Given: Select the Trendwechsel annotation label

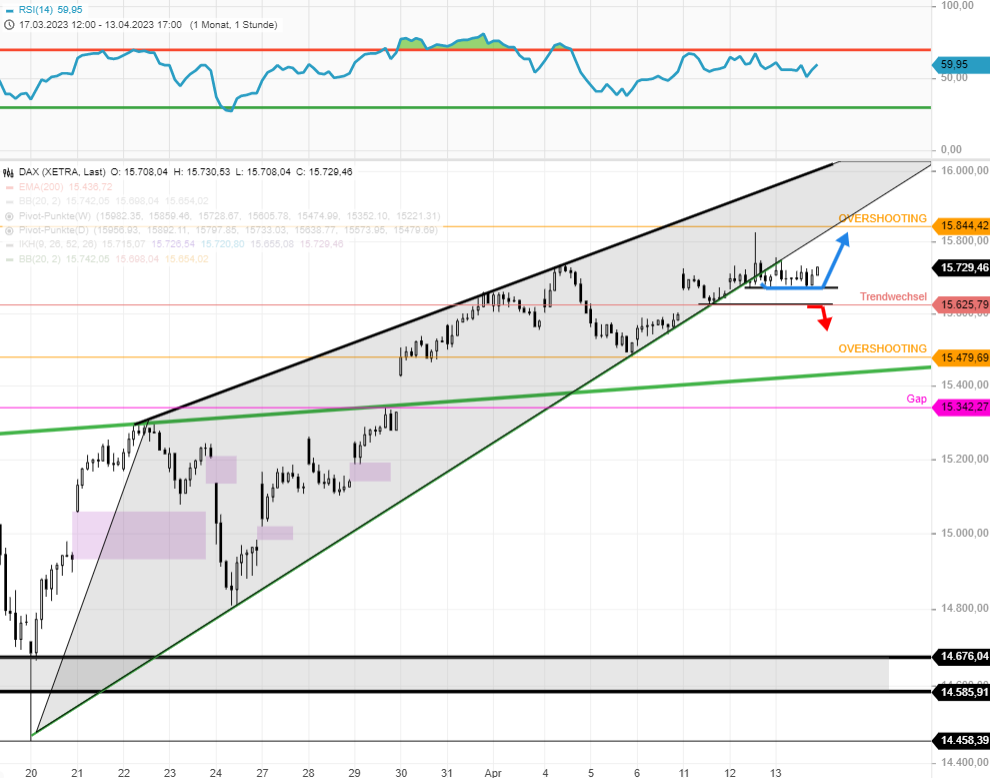Looking at the screenshot, I should 893,297.
